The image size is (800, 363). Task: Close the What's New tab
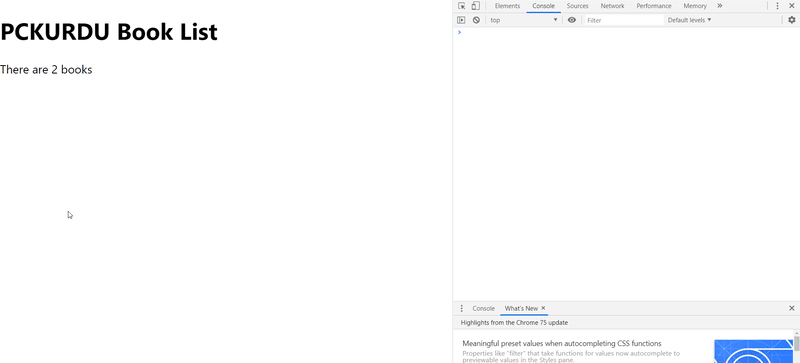[543, 308]
